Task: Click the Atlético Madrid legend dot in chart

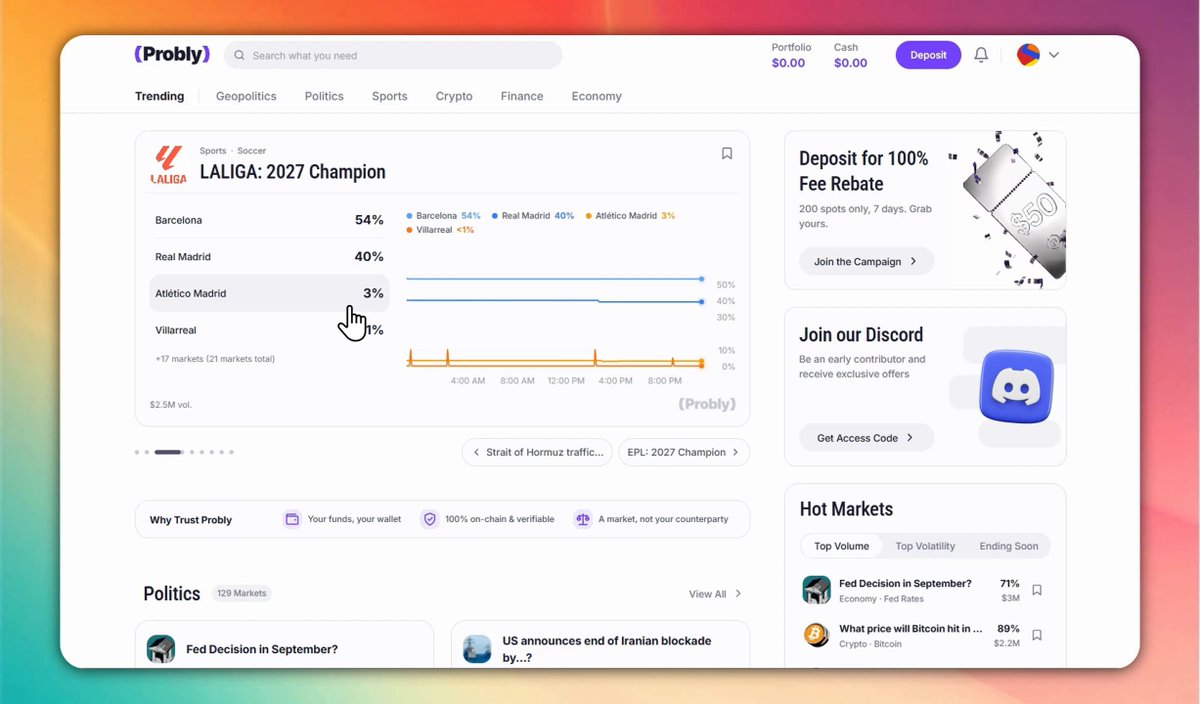Action: [589, 216]
